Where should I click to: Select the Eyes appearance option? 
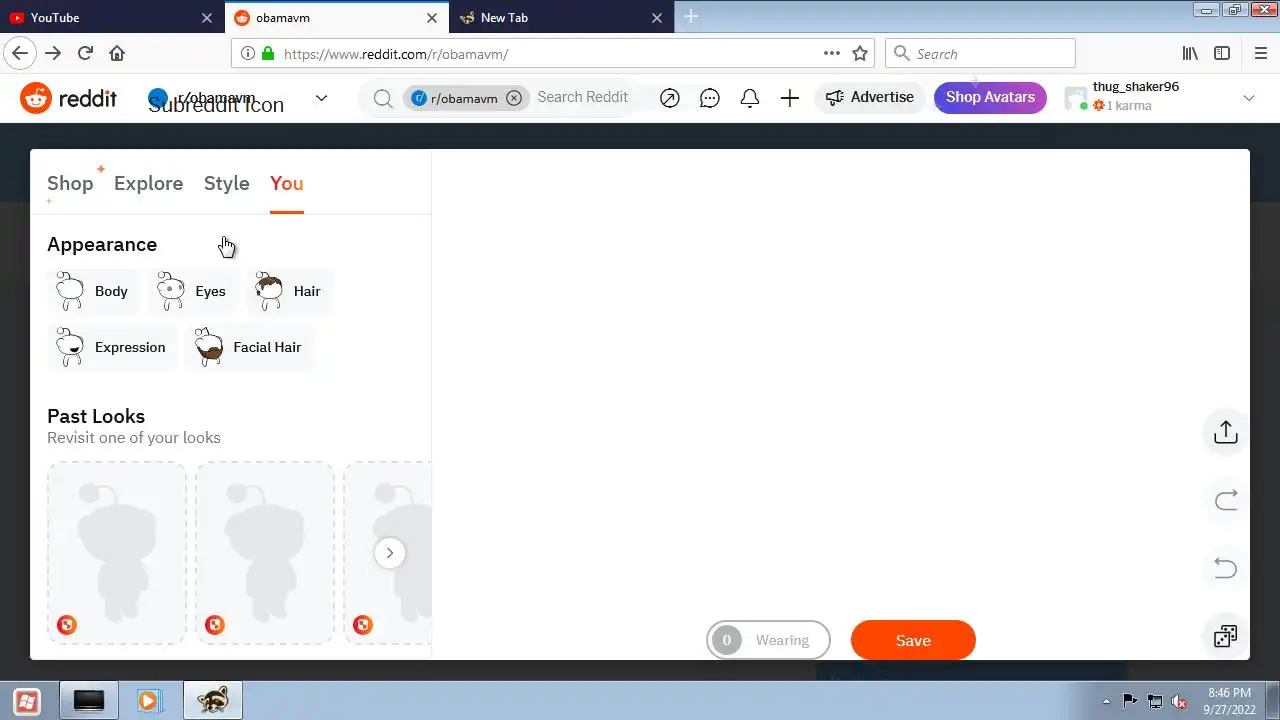click(192, 291)
